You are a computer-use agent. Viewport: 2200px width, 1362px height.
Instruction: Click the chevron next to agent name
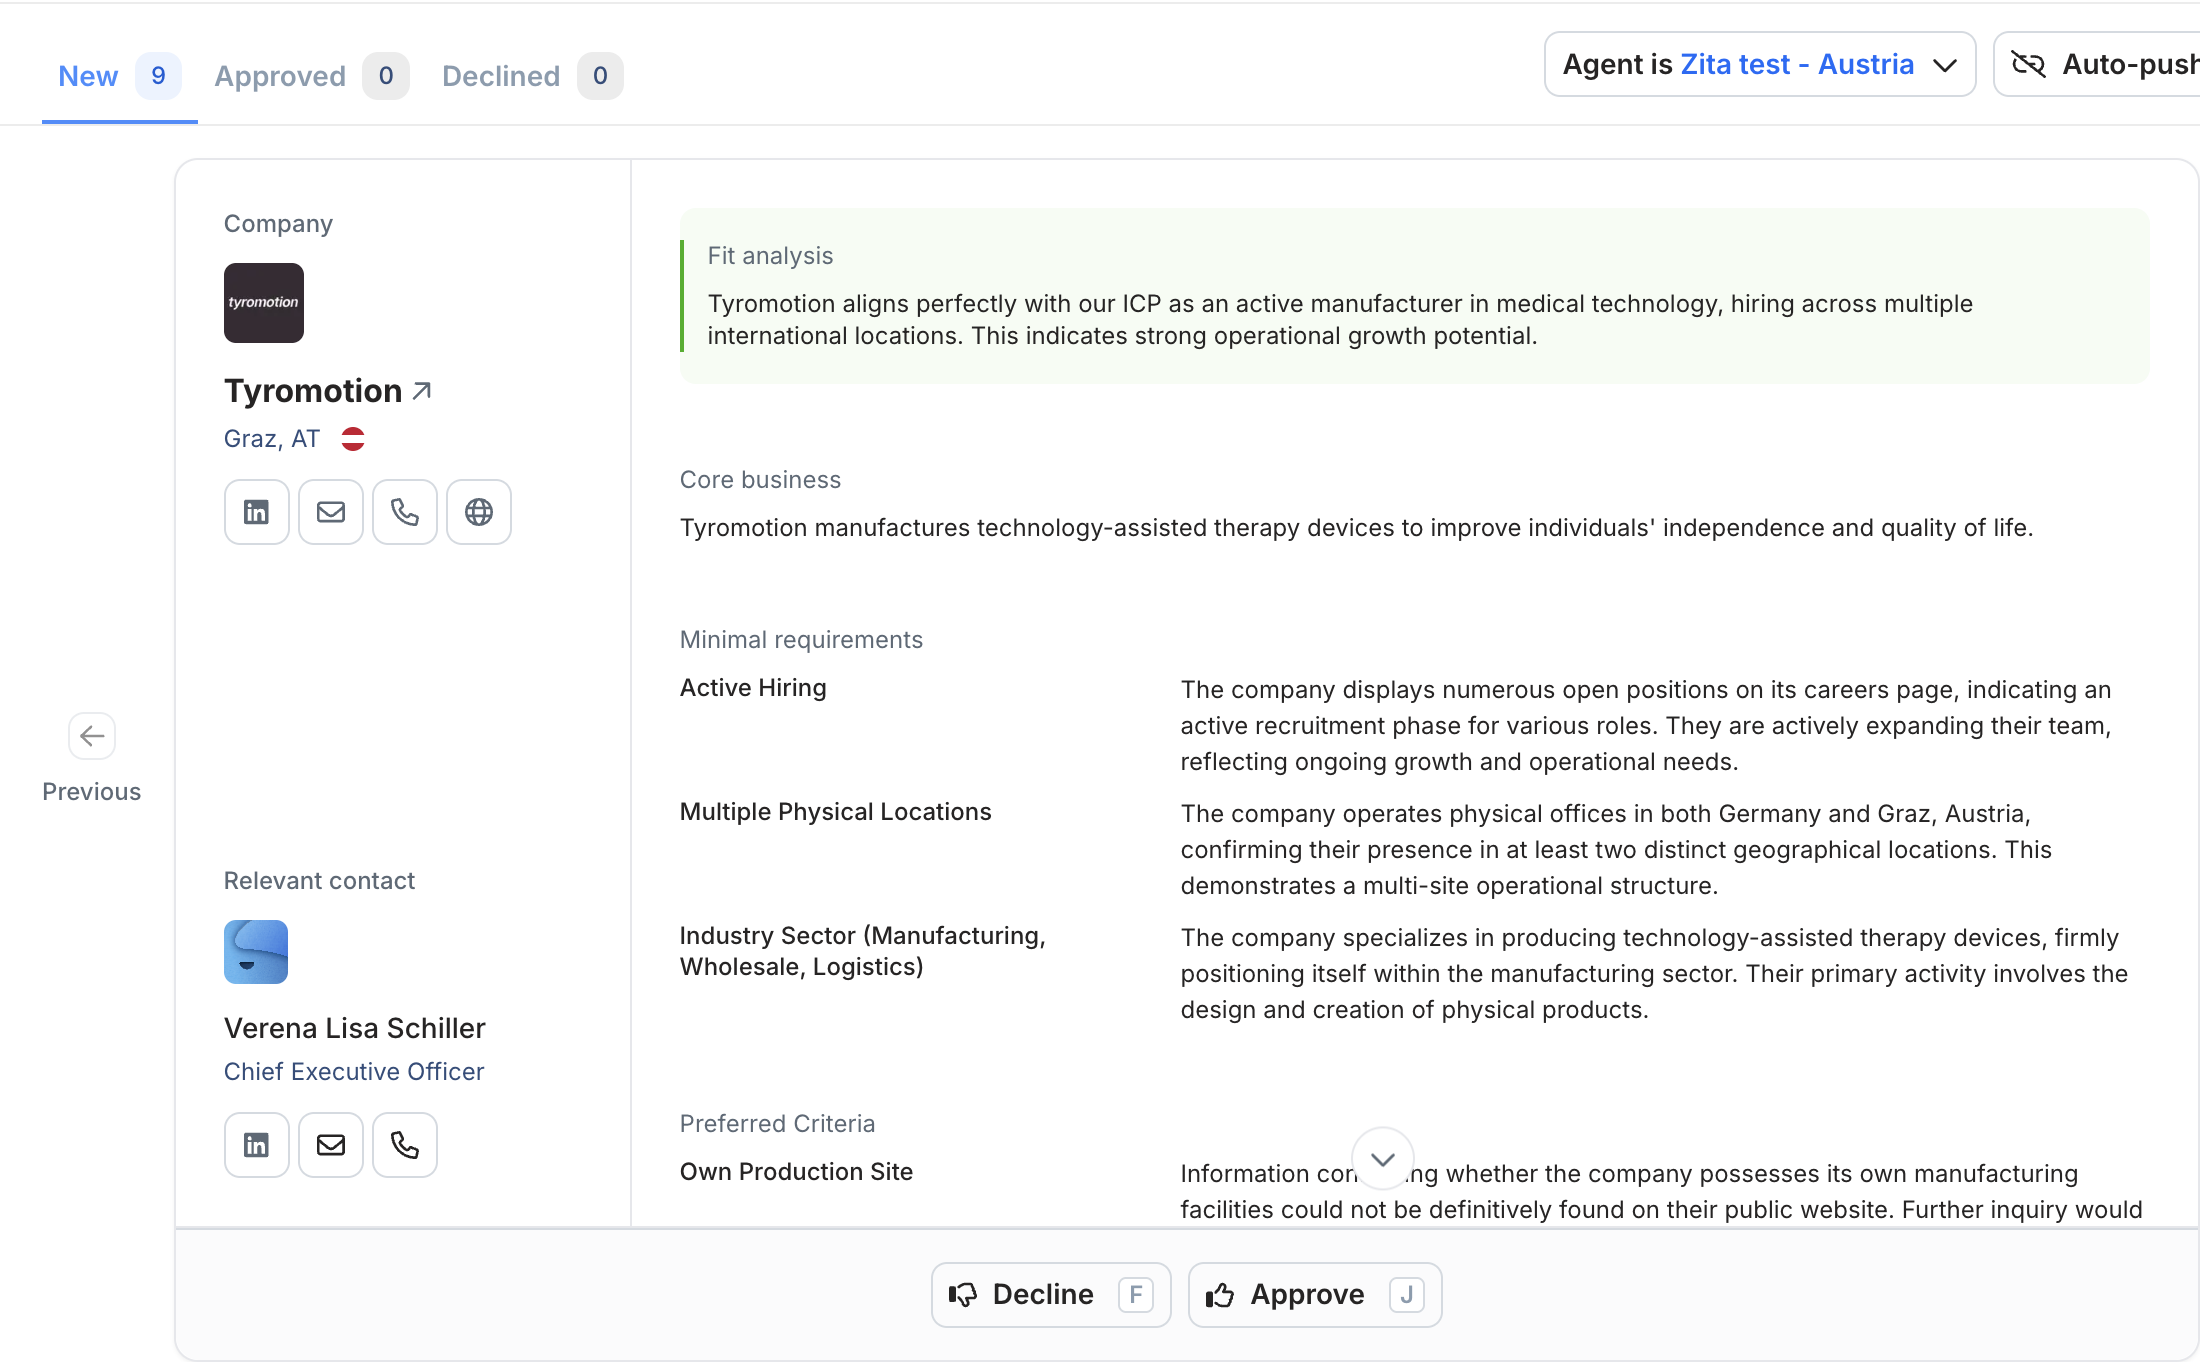coord(1945,66)
